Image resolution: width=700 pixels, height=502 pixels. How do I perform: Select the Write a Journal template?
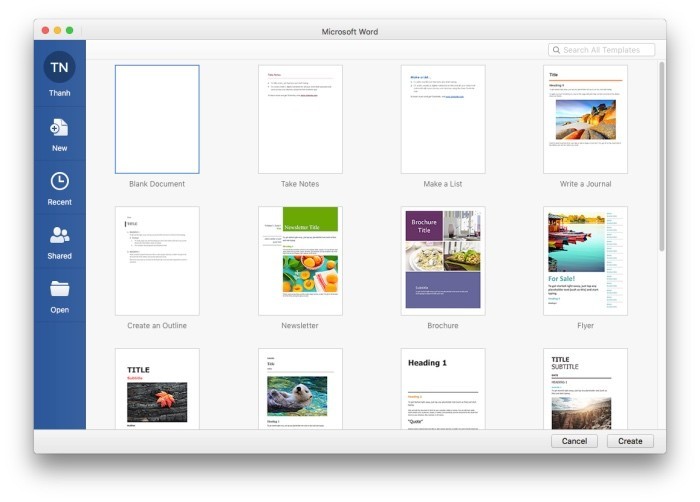[x=585, y=119]
